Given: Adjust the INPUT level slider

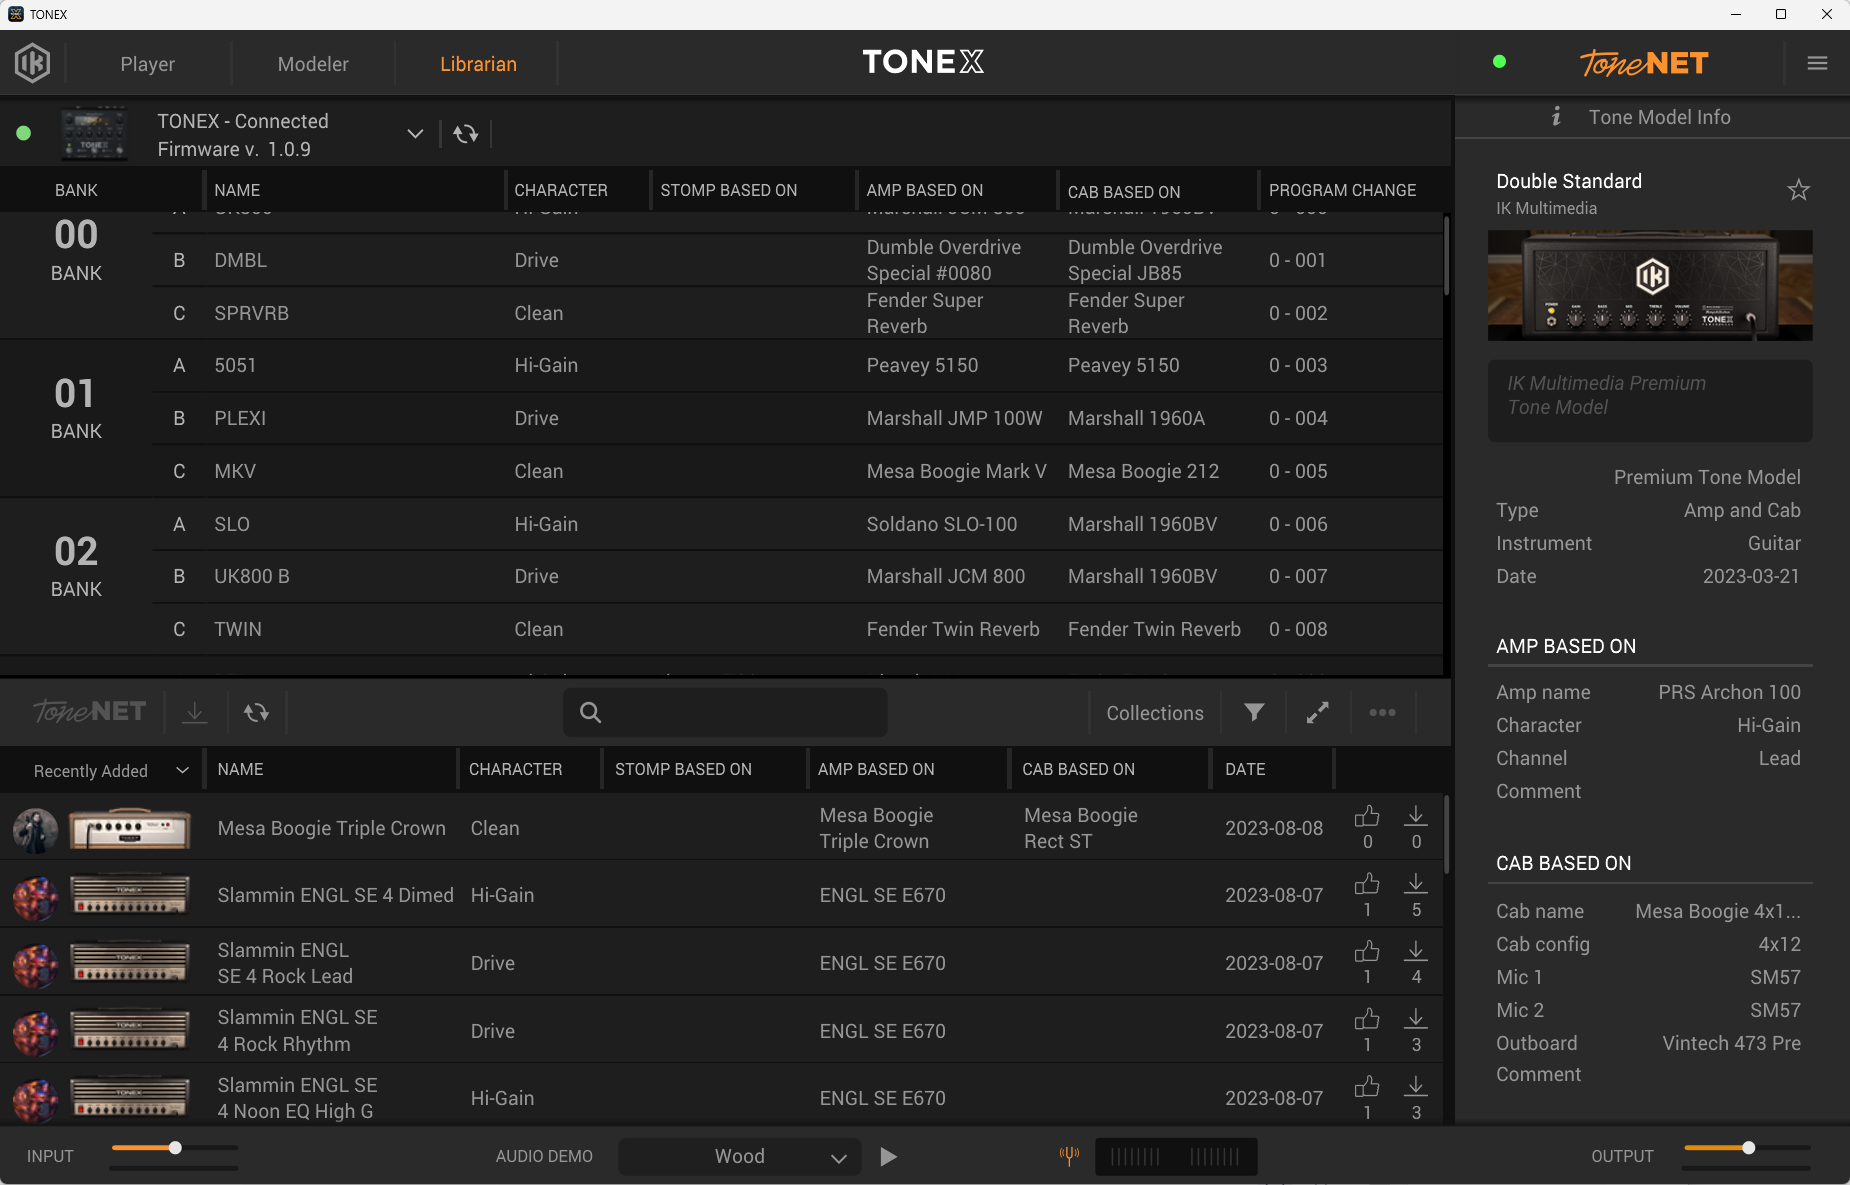Looking at the screenshot, I should click(x=174, y=1148).
